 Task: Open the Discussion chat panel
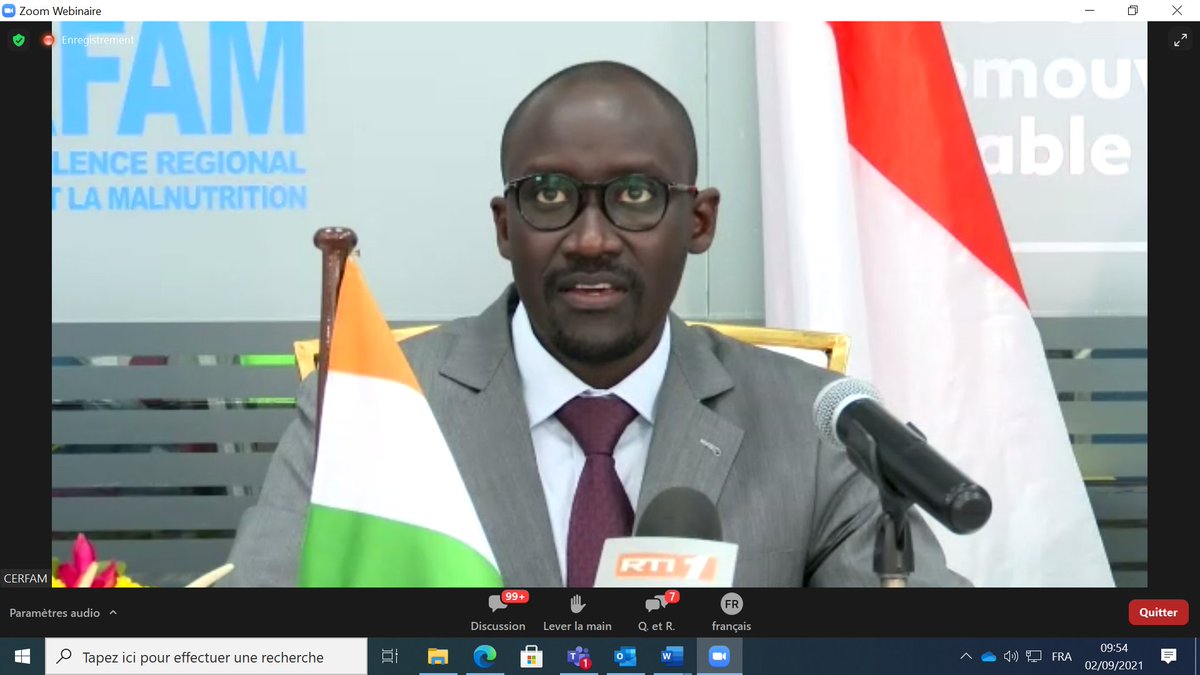[x=498, y=612]
